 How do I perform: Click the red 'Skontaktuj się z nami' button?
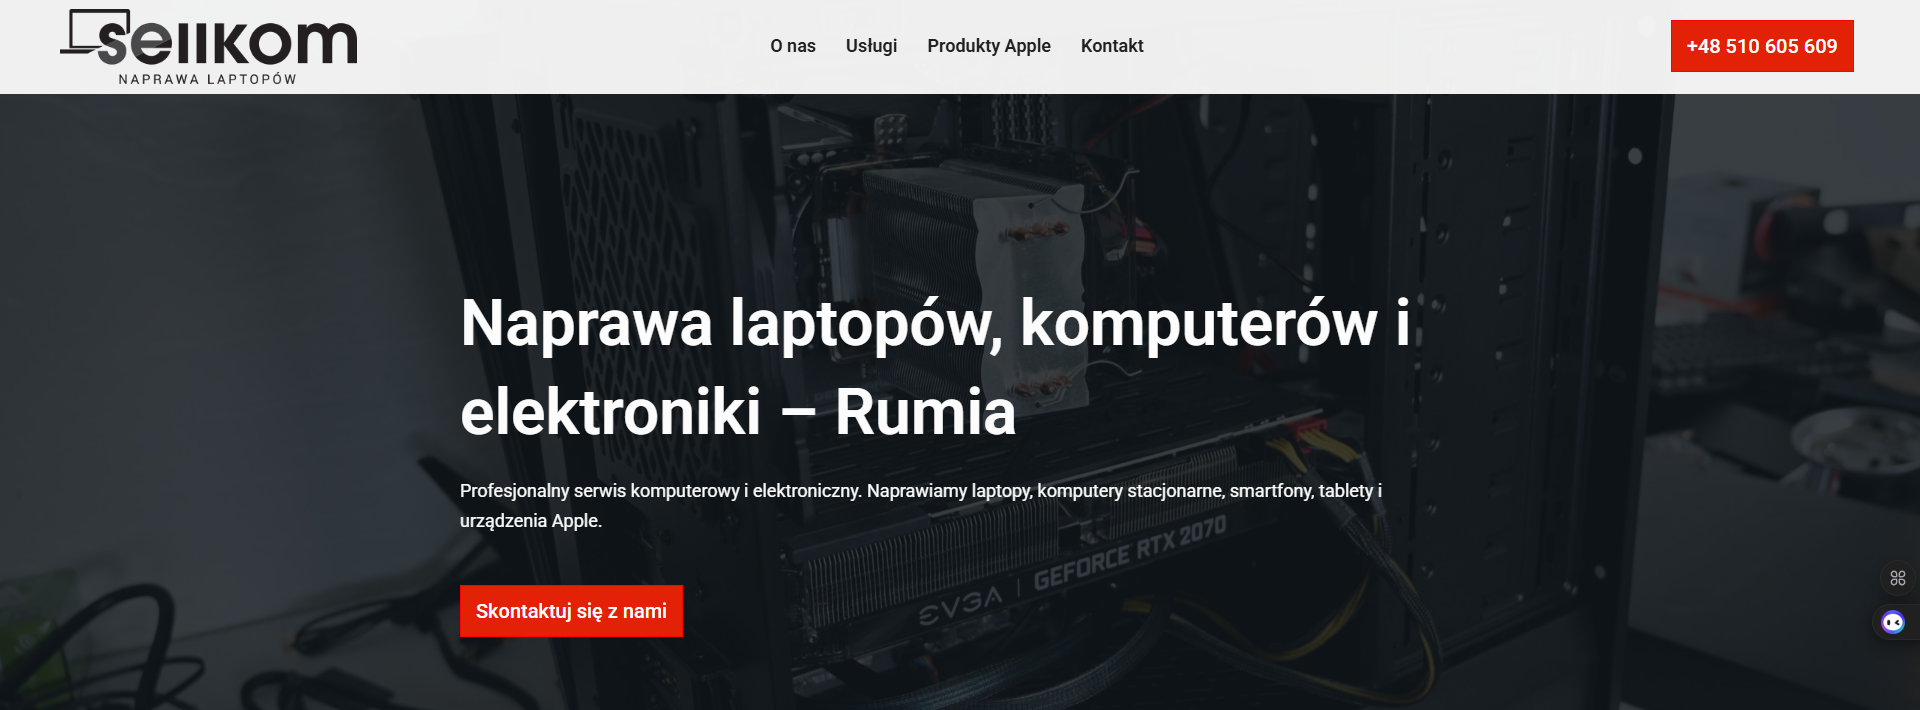click(571, 611)
